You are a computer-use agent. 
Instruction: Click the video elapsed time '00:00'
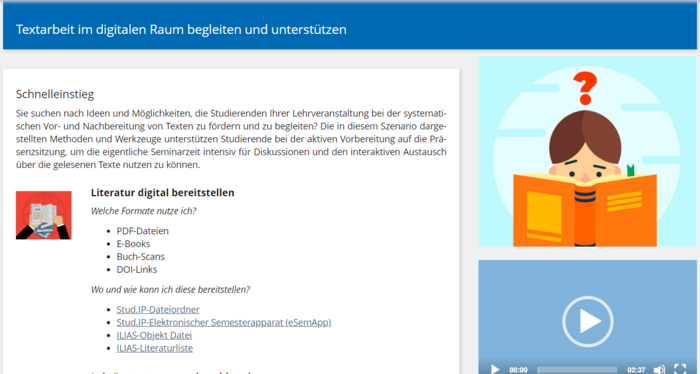click(518, 370)
